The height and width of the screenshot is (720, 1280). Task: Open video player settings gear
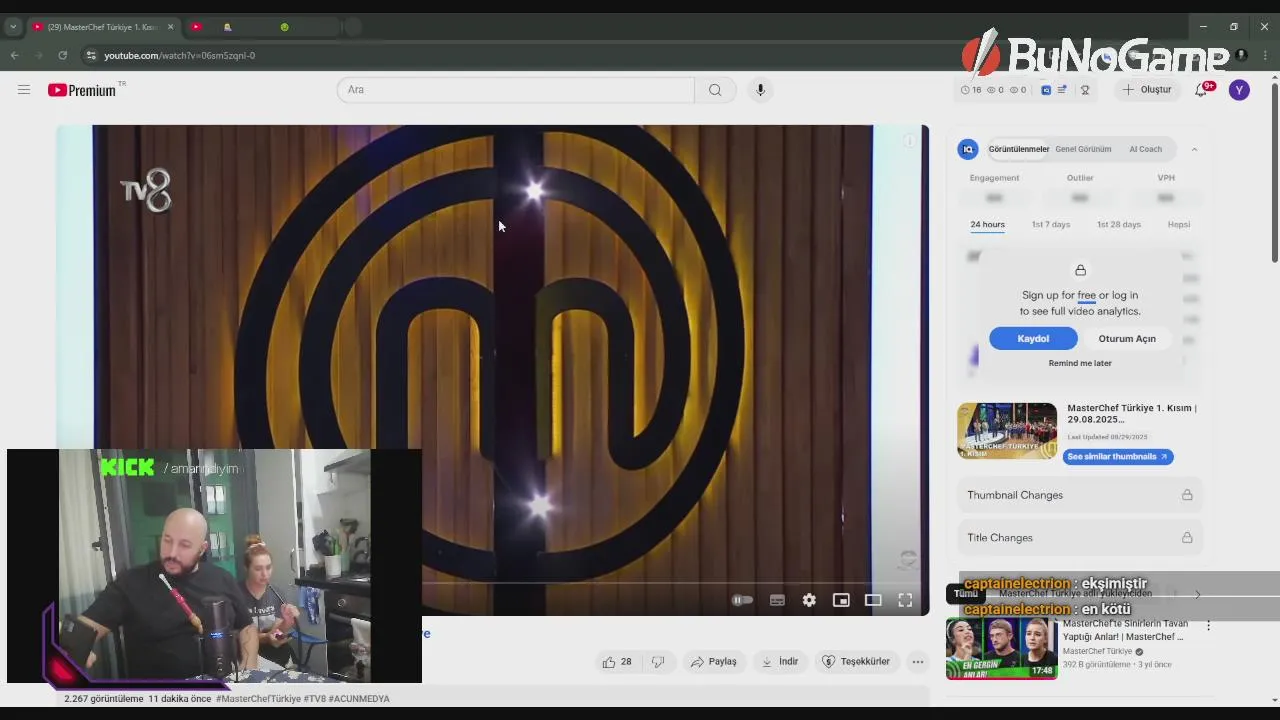[x=809, y=600]
